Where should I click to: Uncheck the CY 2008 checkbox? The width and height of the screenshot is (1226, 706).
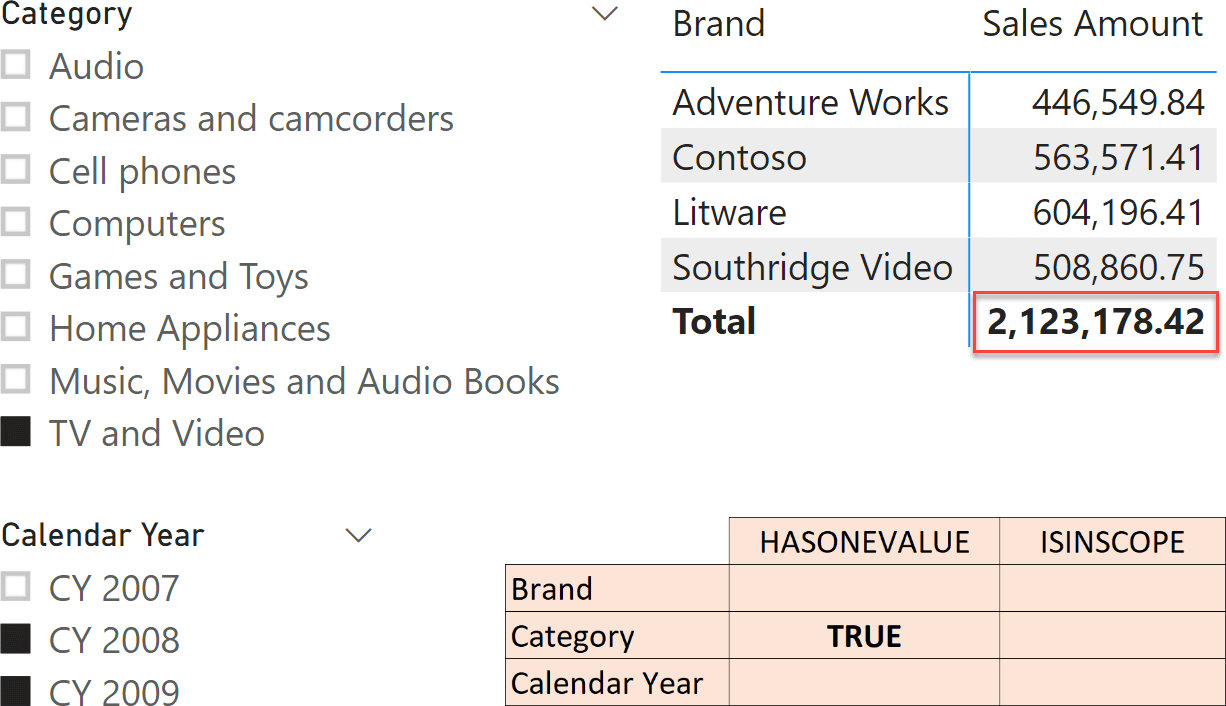click(x=15, y=639)
